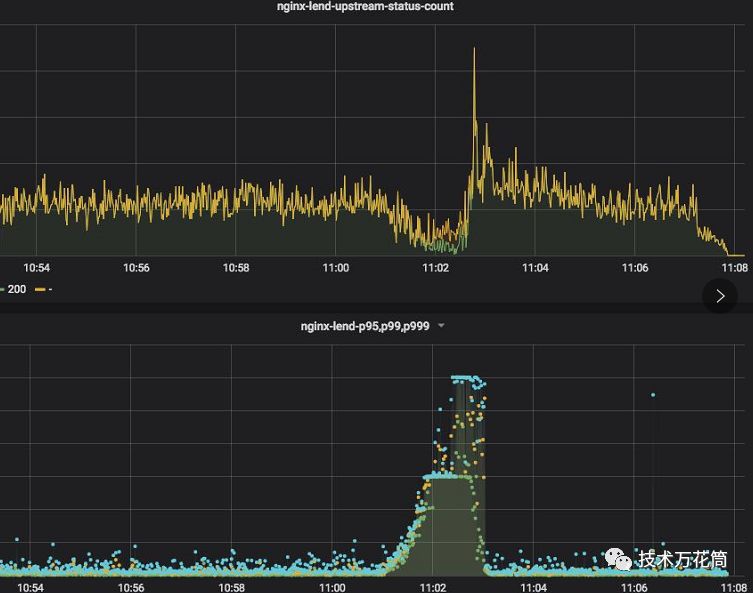Click the 10:56 label on upper chart axis
Screen dimensions: 753x593
(x=136, y=267)
